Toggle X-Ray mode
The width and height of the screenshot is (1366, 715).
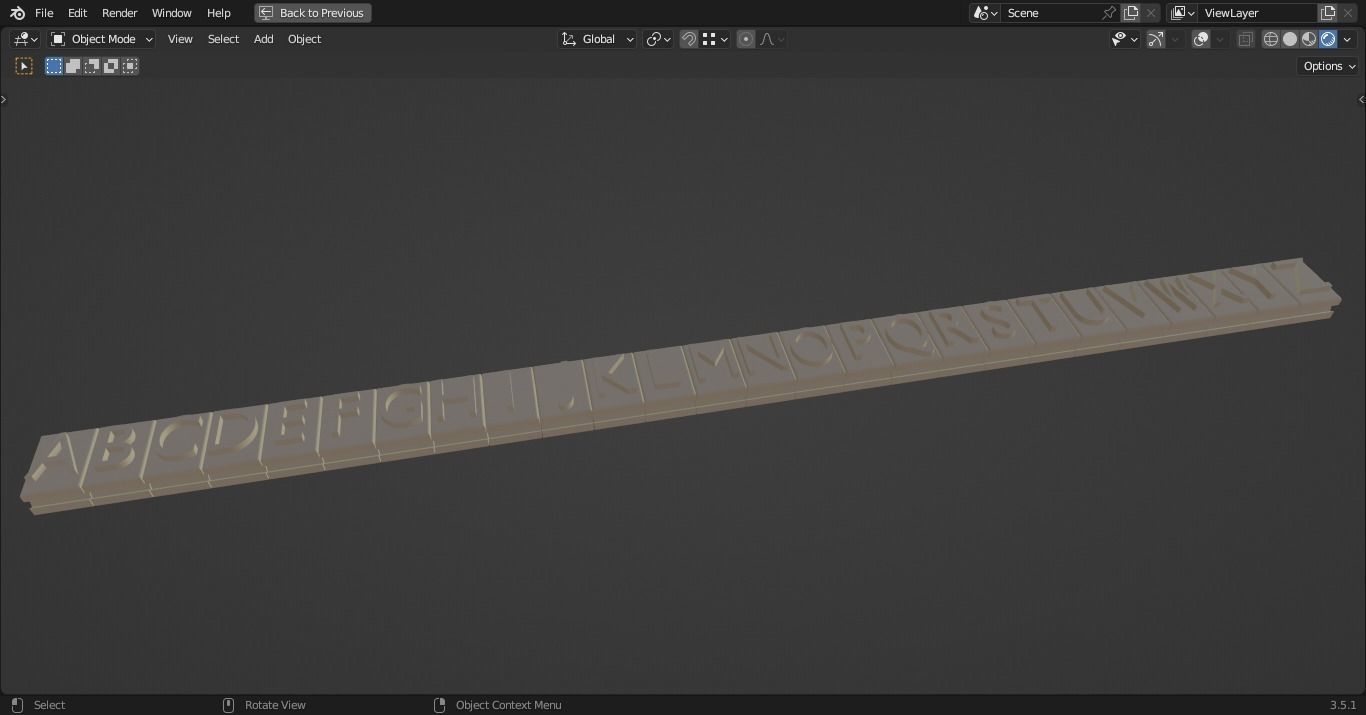[x=1246, y=39]
